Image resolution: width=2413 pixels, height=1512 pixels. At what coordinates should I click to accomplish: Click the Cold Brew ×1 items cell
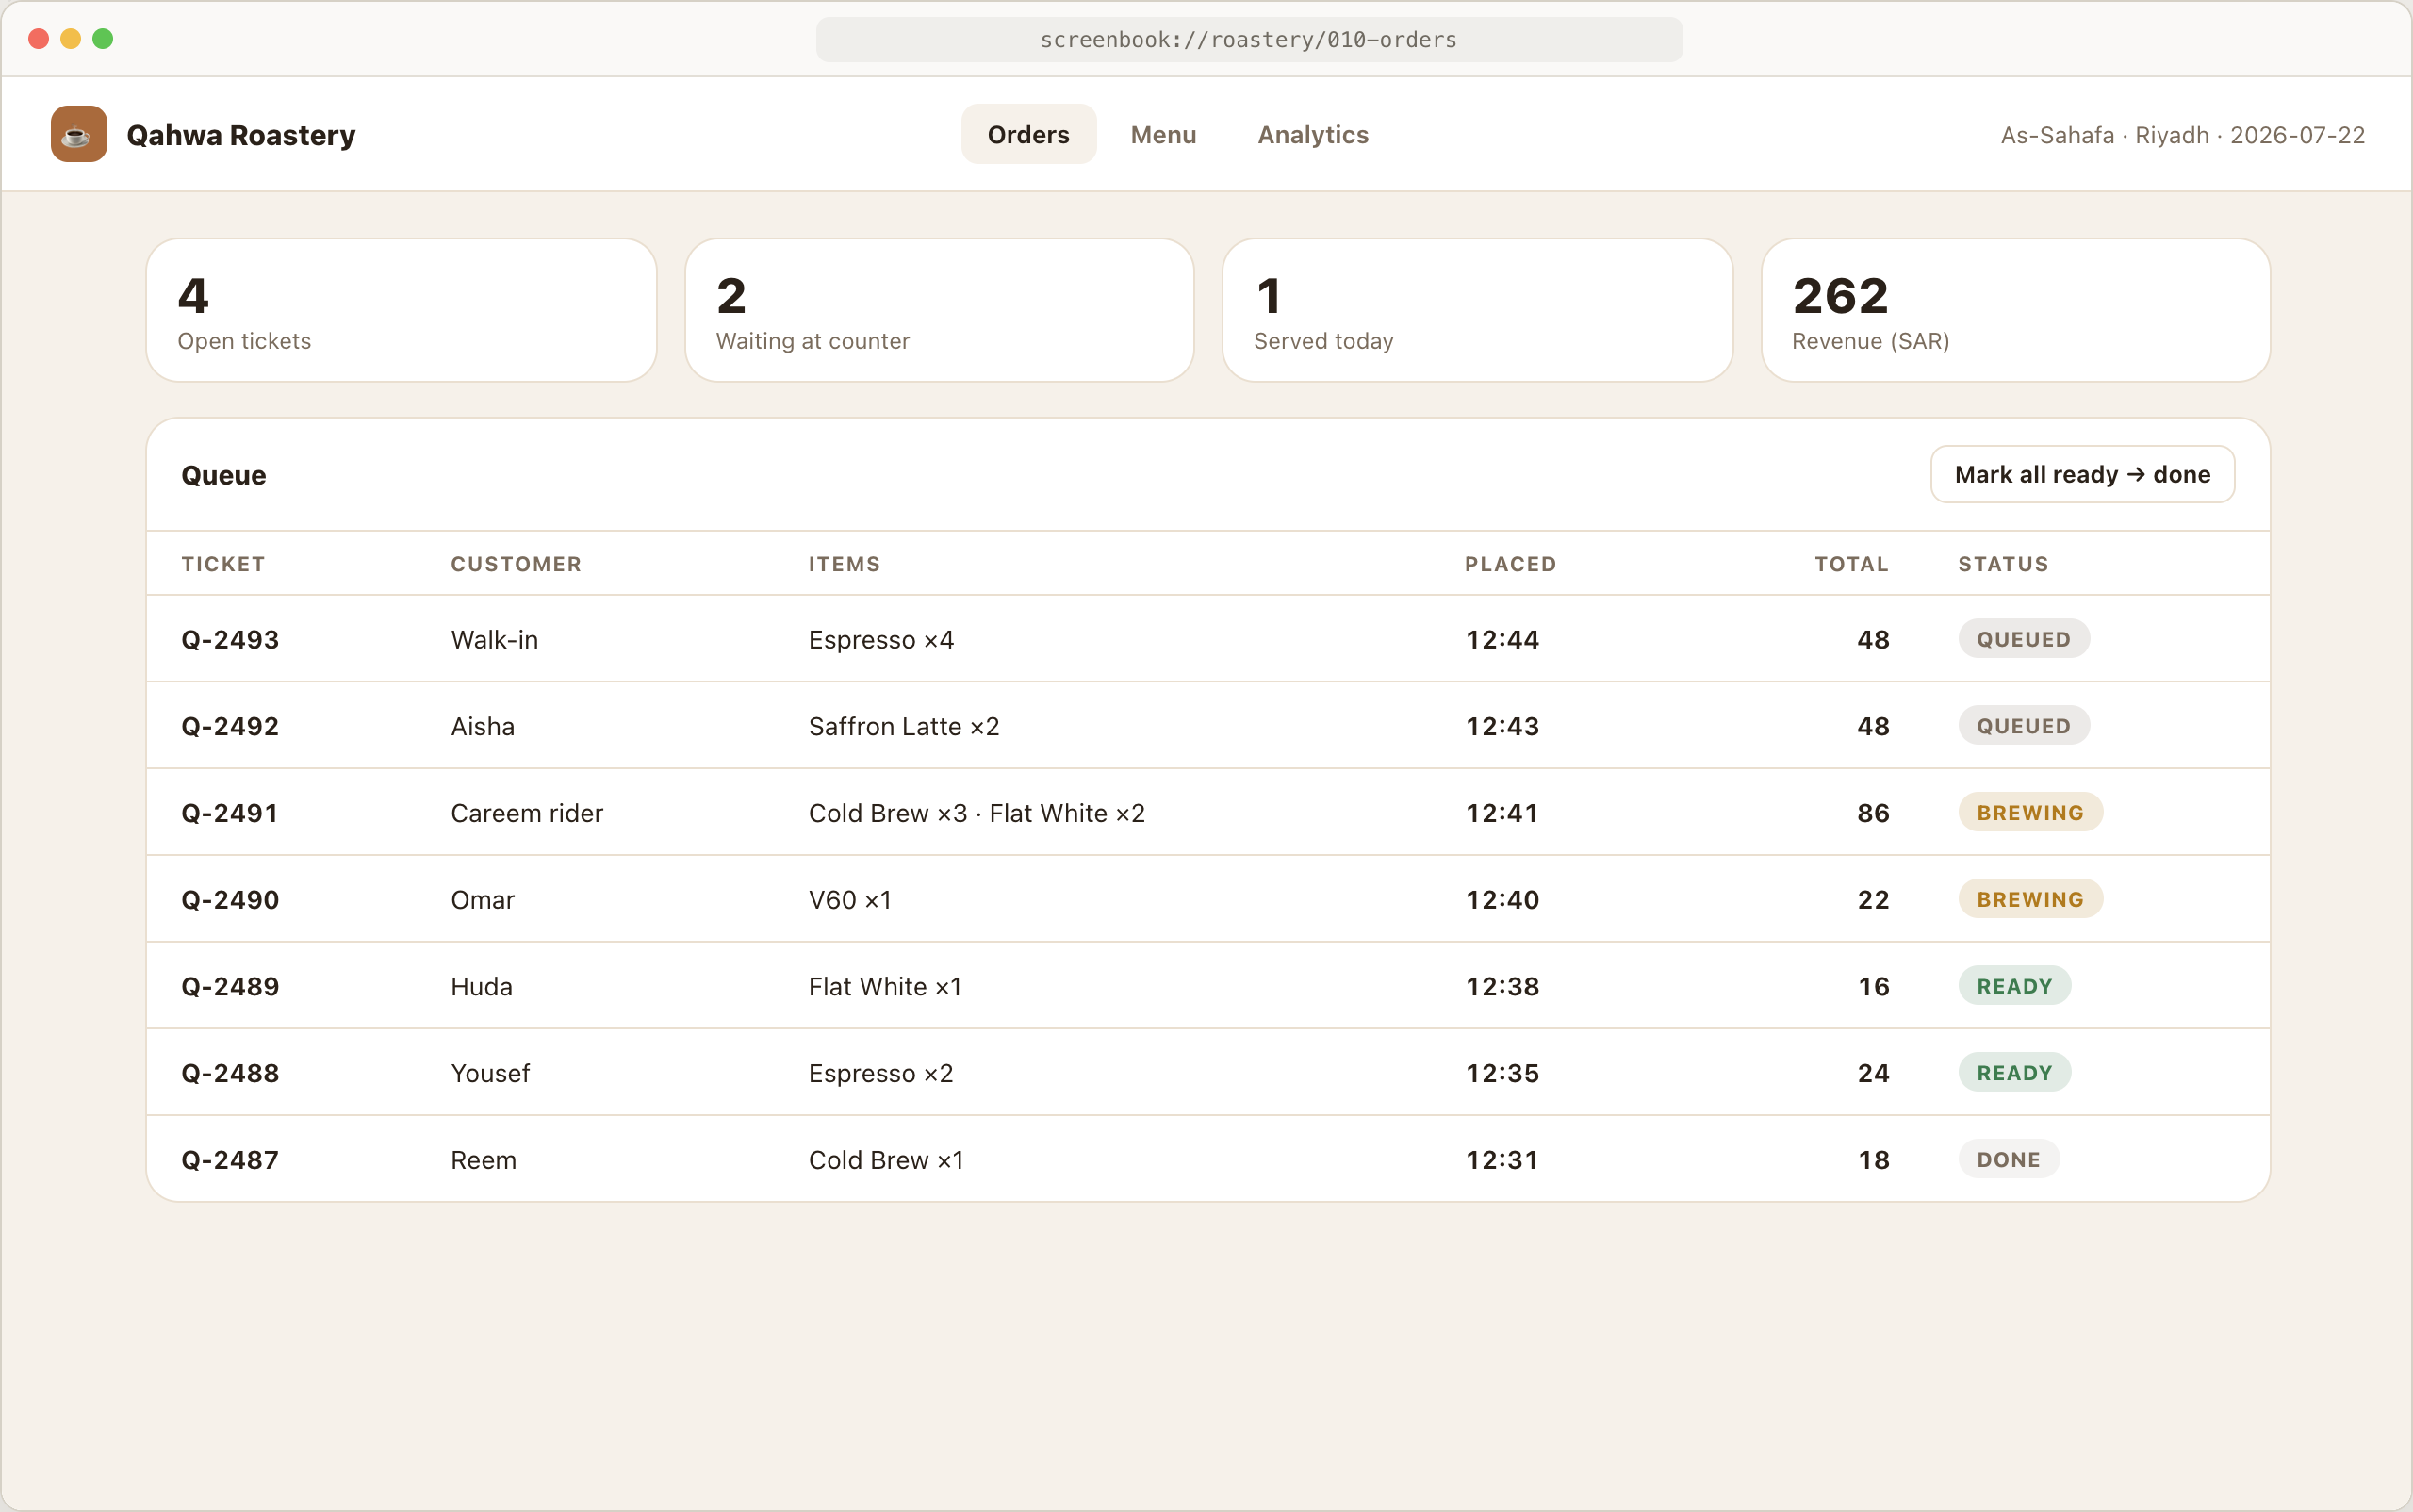pyautogui.click(x=886, y=1160)
